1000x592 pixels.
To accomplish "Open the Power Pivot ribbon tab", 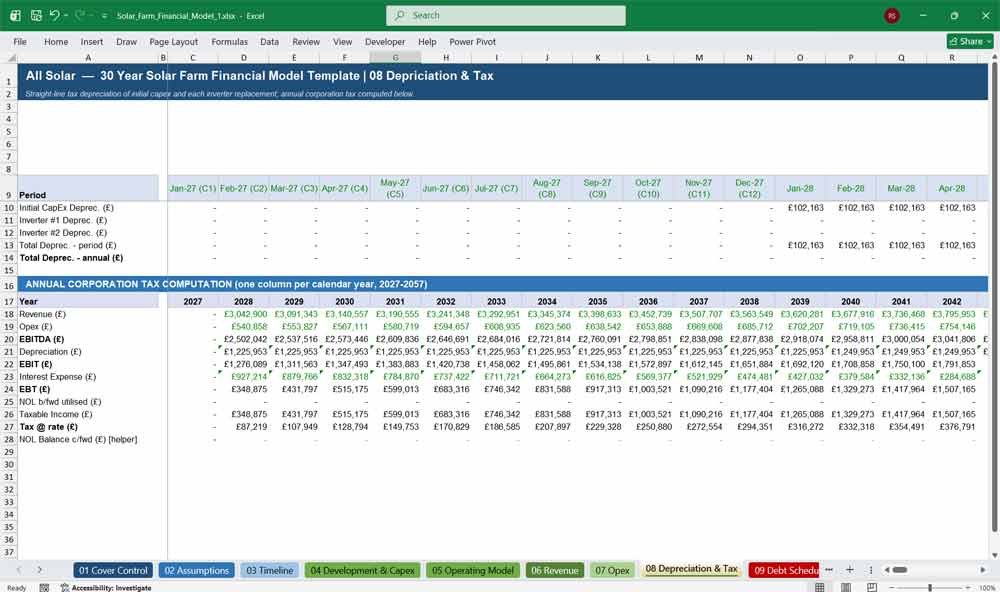I will [473, 41].
